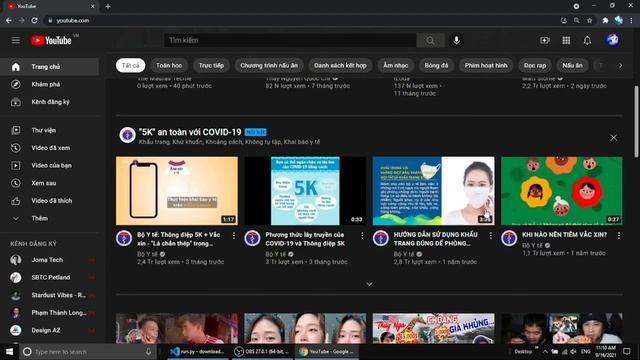Select Trang chủ in the sidebar
The width and height of the screenshot is (640, 360).
point(49,67)
